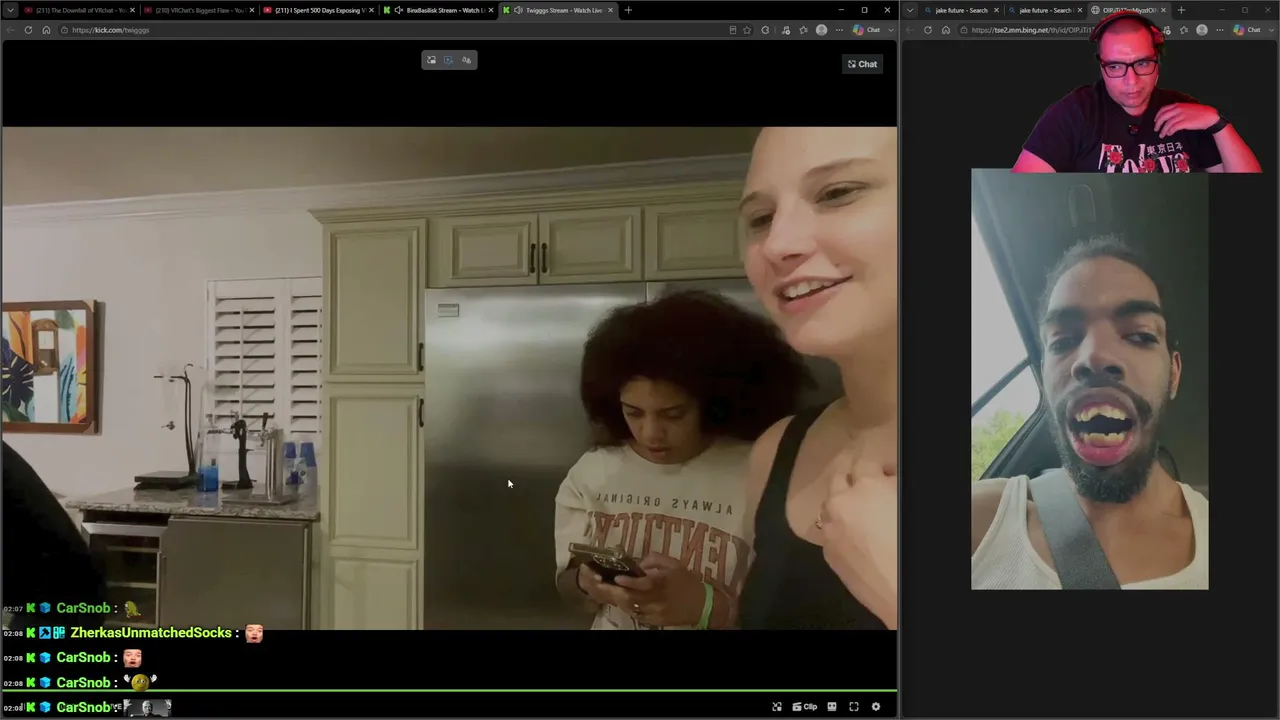The width and height of the screenshot is (1280, 720).
Task: Expand the tab list dropdown in right browser
Action: (910, 10)
